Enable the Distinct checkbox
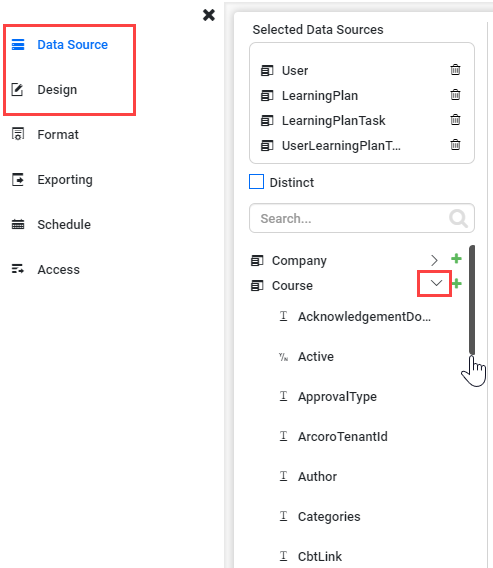 point(256,181)
